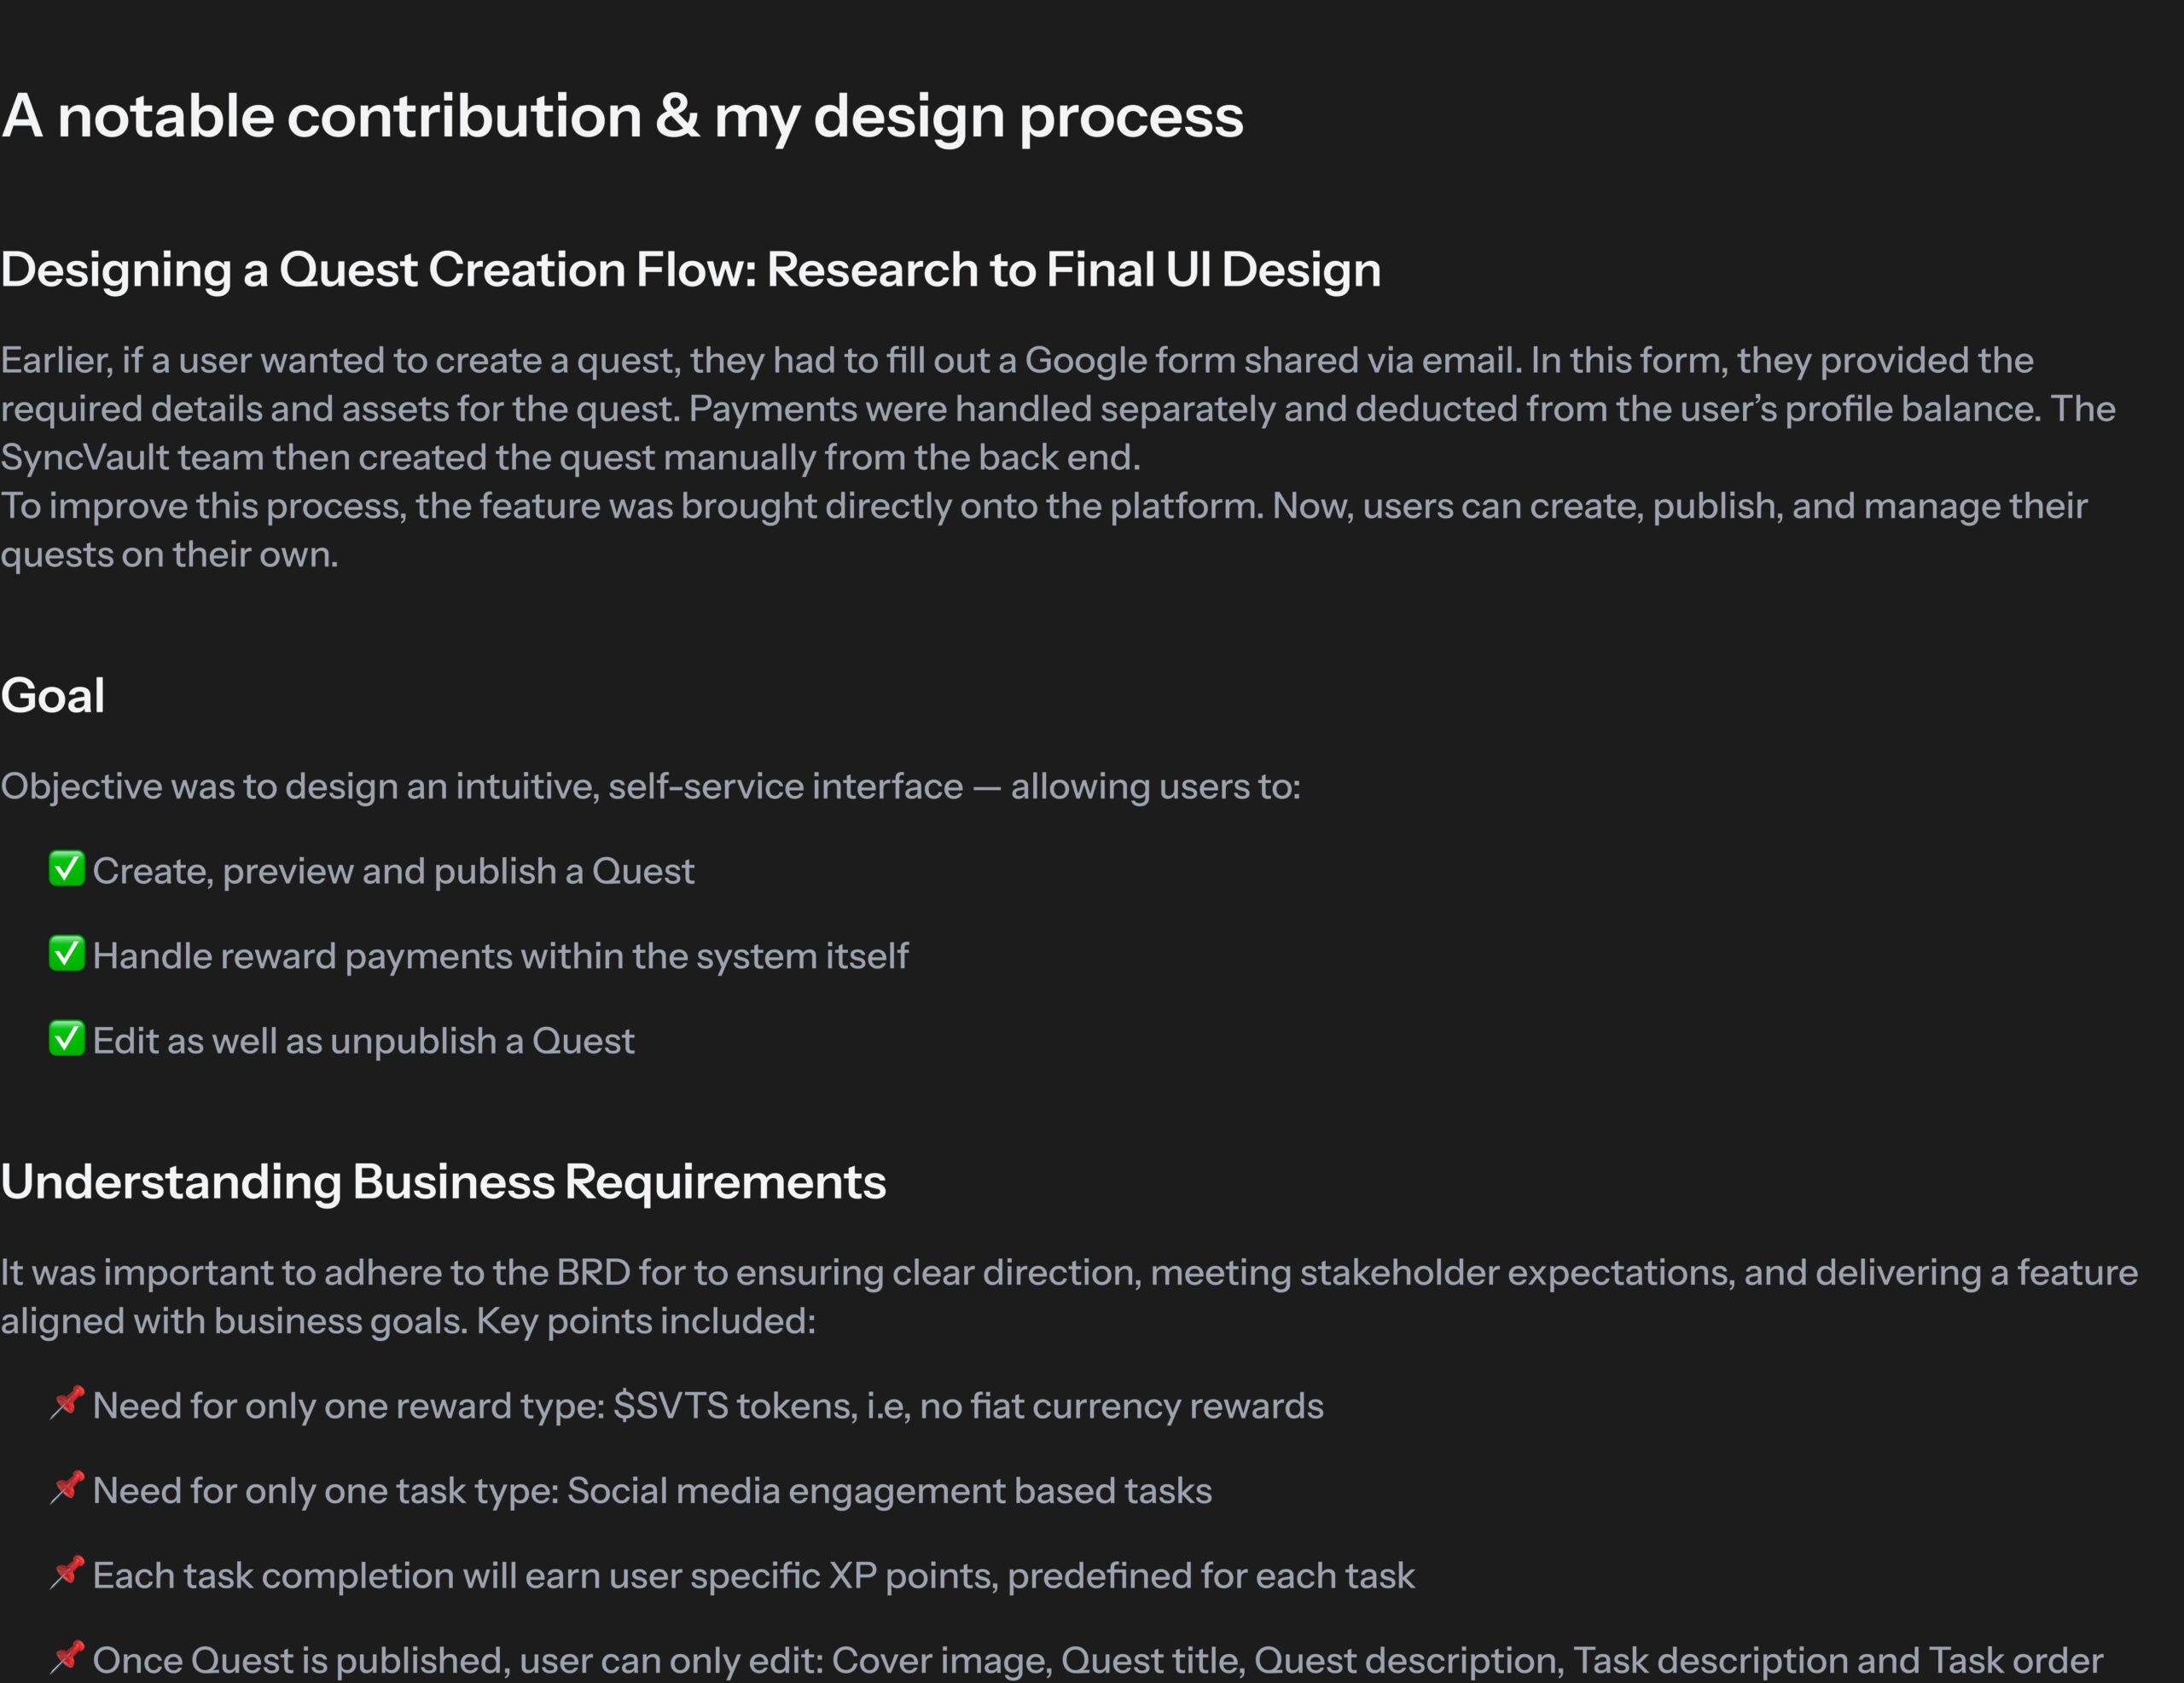This screenshot has width=2184, height=1683.
Task: Click the "Edit as well as unpublish a Quest" text
Action: pos(363,1042)
